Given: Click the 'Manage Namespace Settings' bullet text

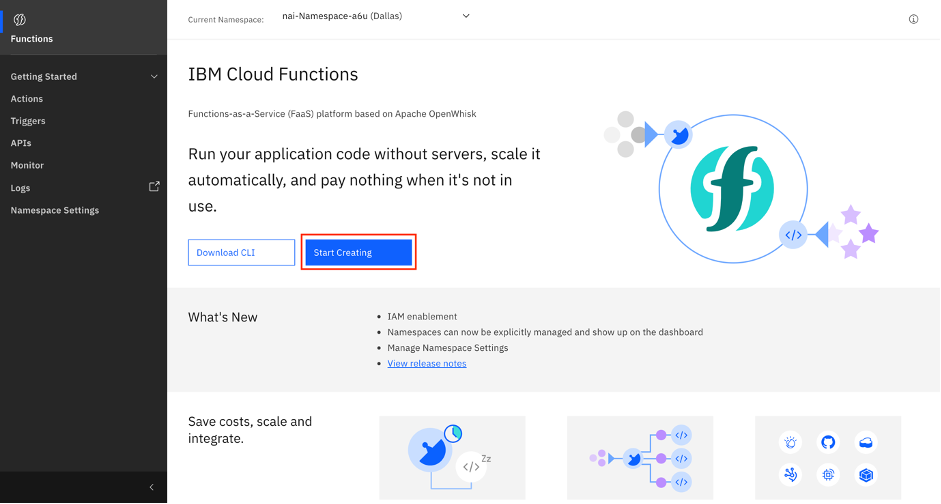Looking at the screenshot, I should pos(448,348).
